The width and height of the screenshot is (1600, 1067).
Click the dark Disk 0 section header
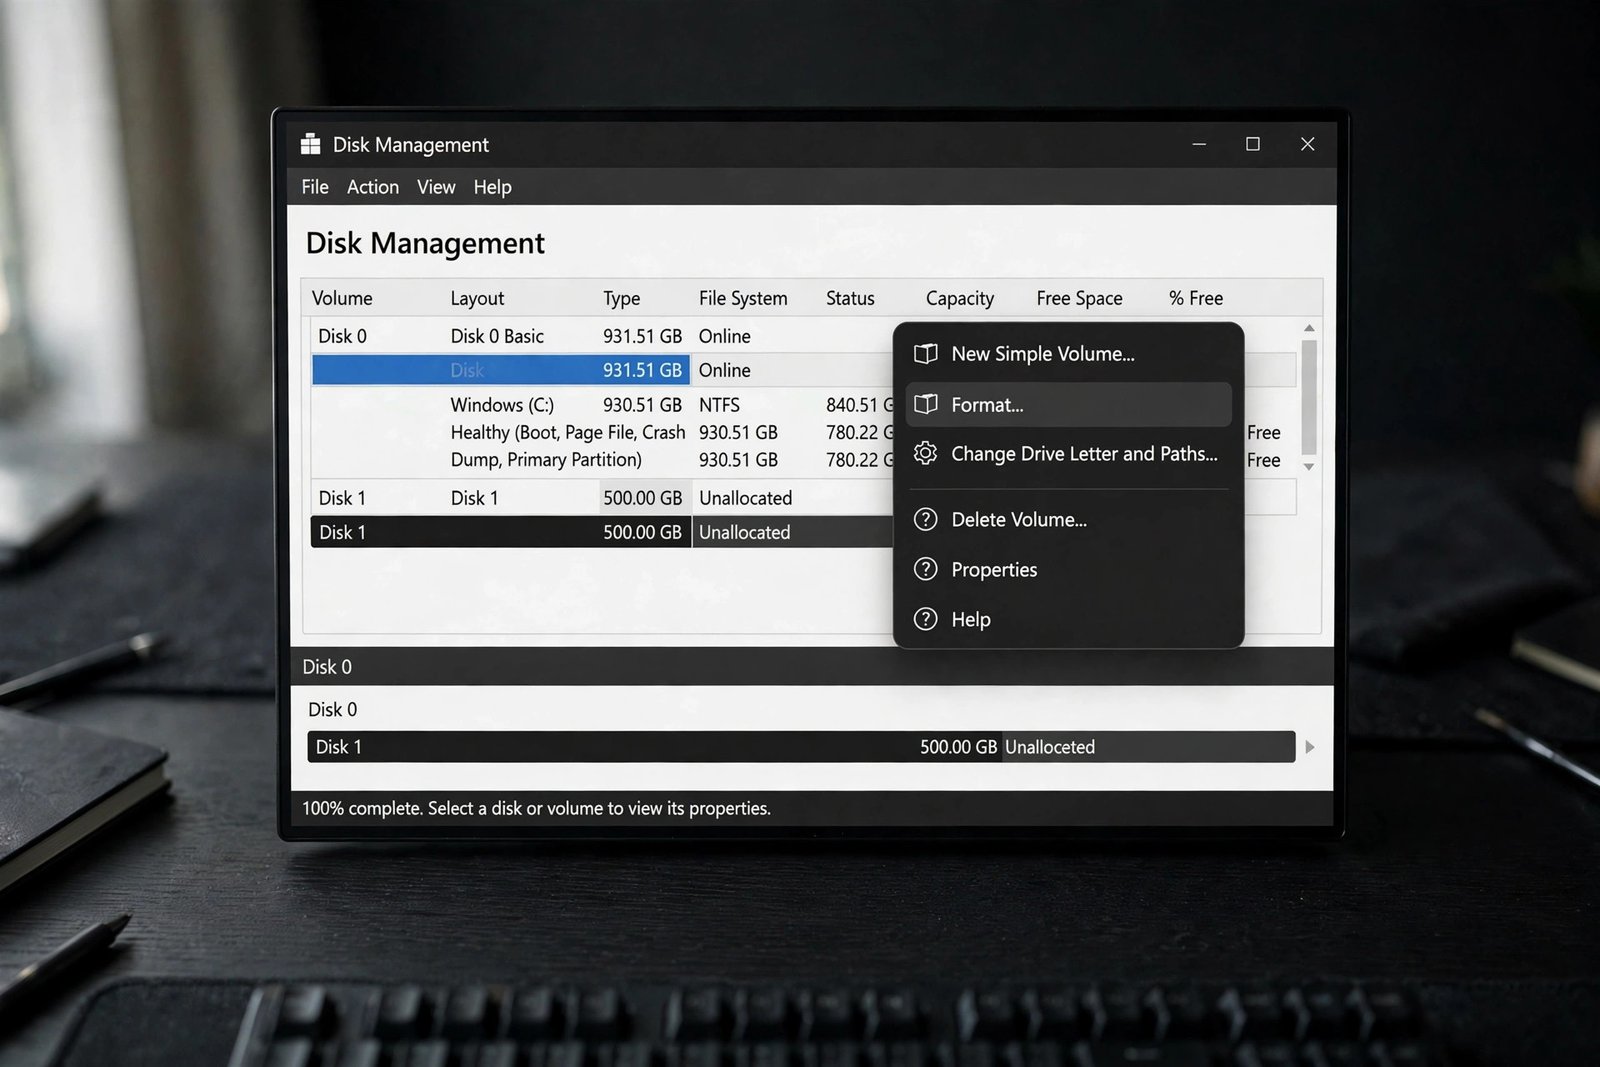[x=811, y=666]
